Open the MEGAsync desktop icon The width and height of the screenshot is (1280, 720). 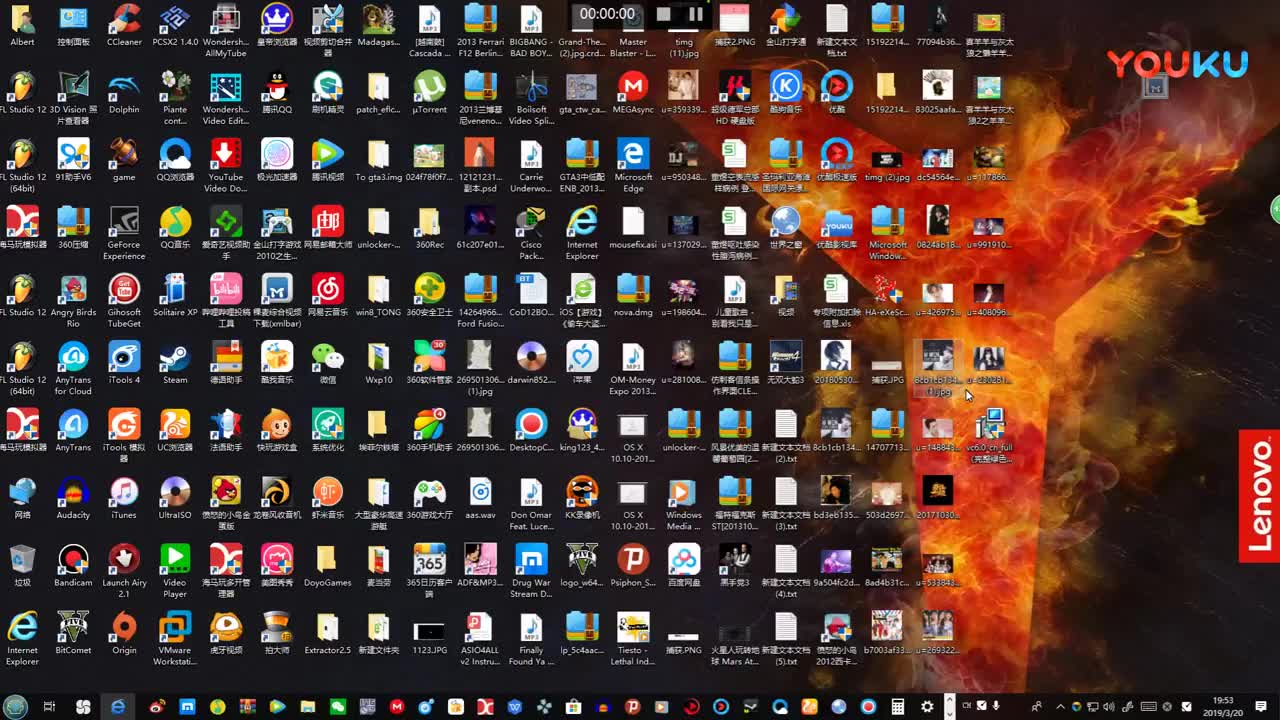(633, 94)
